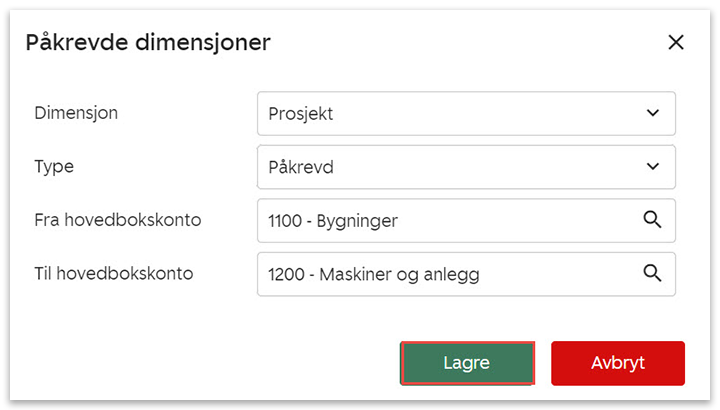Click the Fra hovedbokskonto label
Image resolution: width=720 pixels, height=410 pixels.
pyautogui.click(x=118, y=219)
